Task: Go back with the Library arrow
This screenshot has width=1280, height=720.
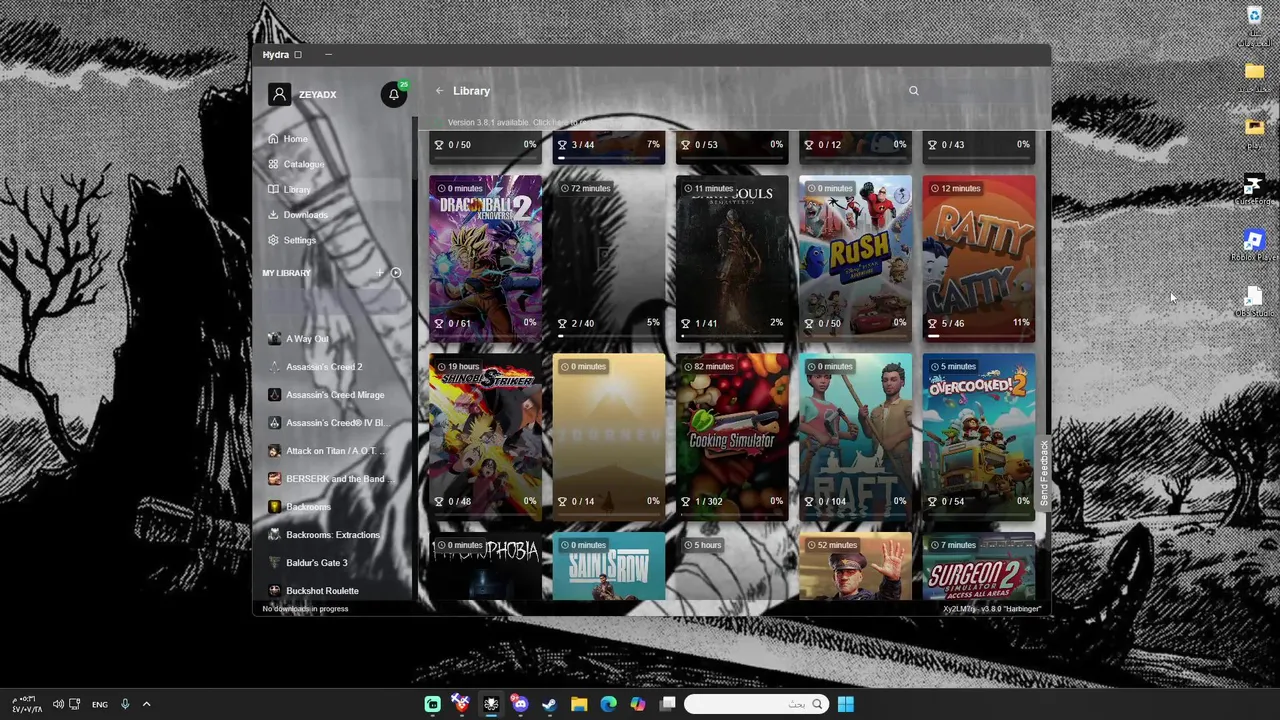Action: (x=439, y=91)
